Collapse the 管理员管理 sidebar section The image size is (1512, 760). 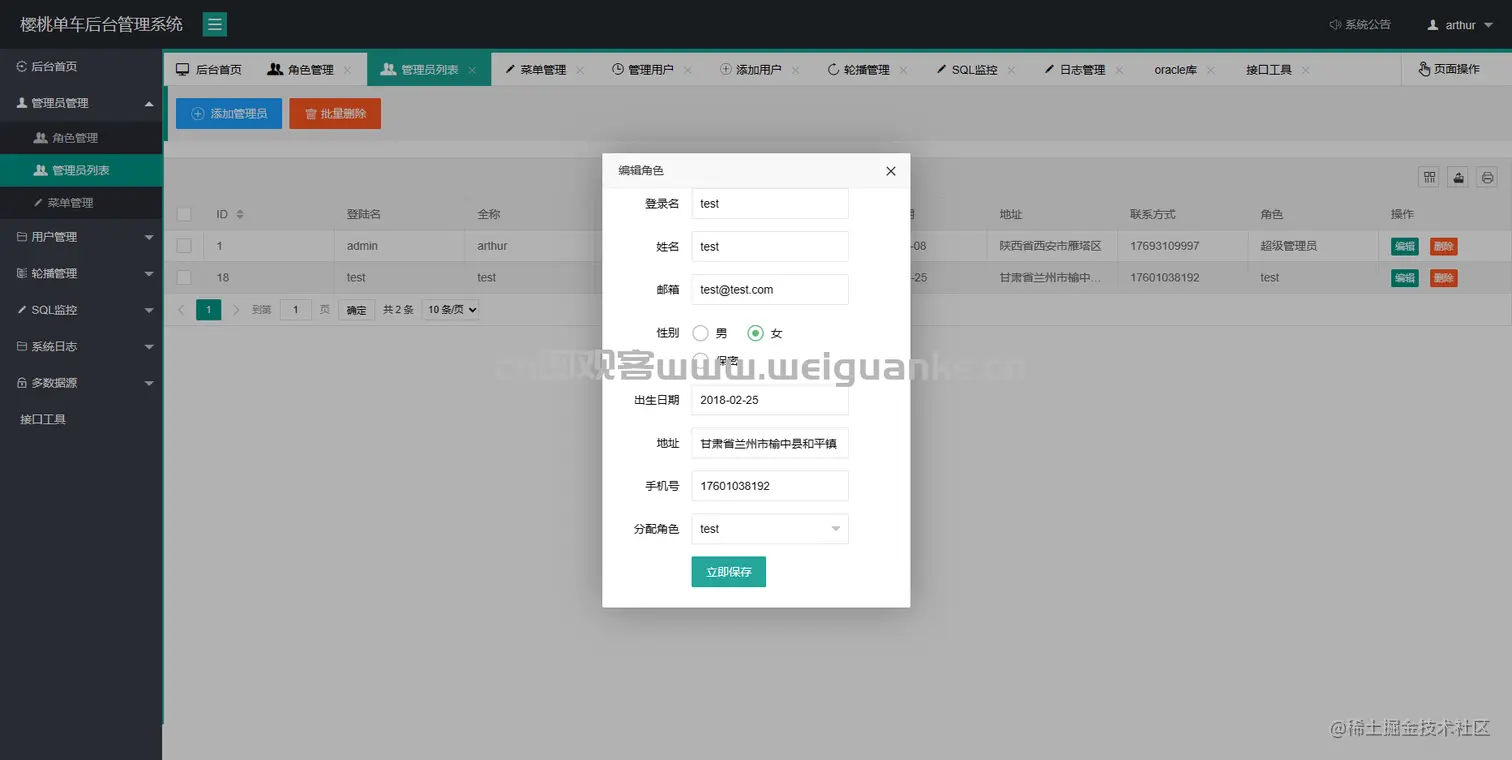point(81,103)
